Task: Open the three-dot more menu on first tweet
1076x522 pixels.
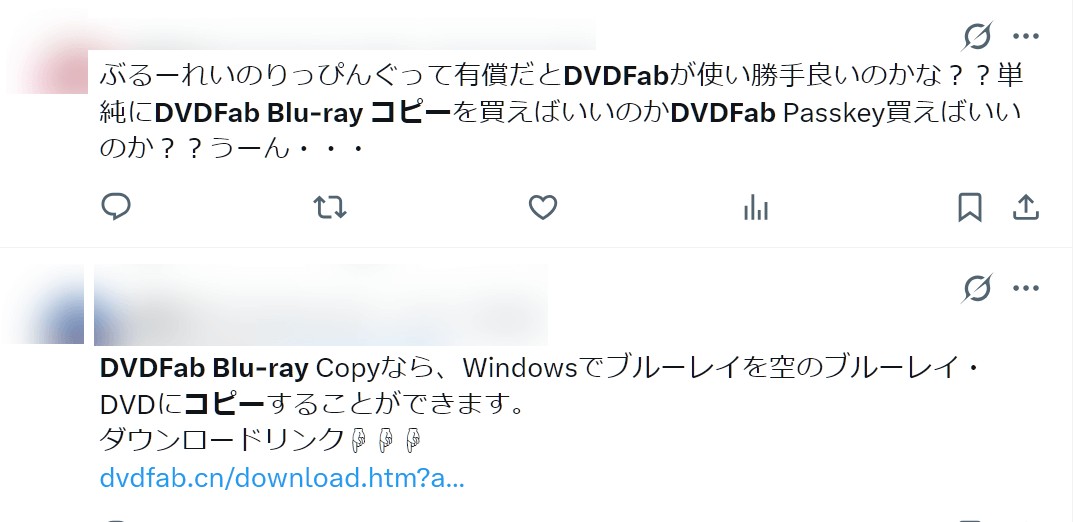Action: click(1026, 36)
